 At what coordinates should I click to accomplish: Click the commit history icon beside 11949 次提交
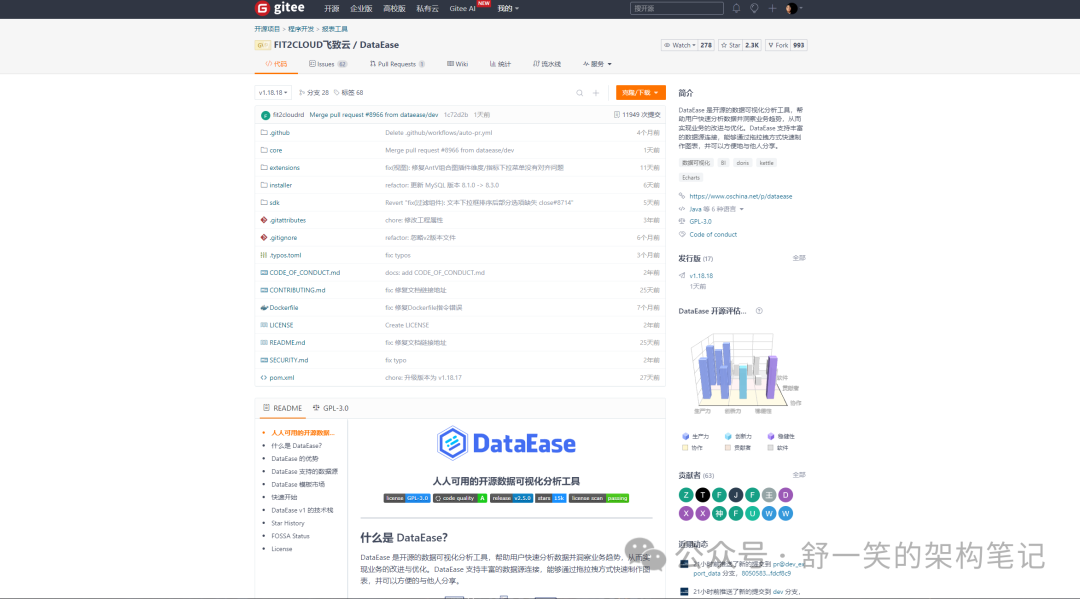[616, 115]
